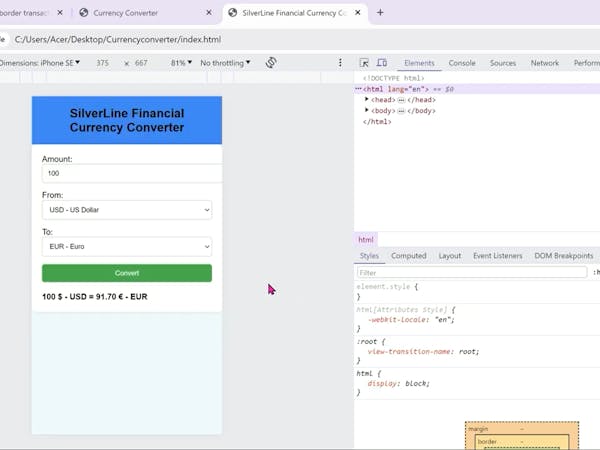Open the To currency EUR dropdown
The height and width of the screenshot is (450, 600).
[127, 246]
